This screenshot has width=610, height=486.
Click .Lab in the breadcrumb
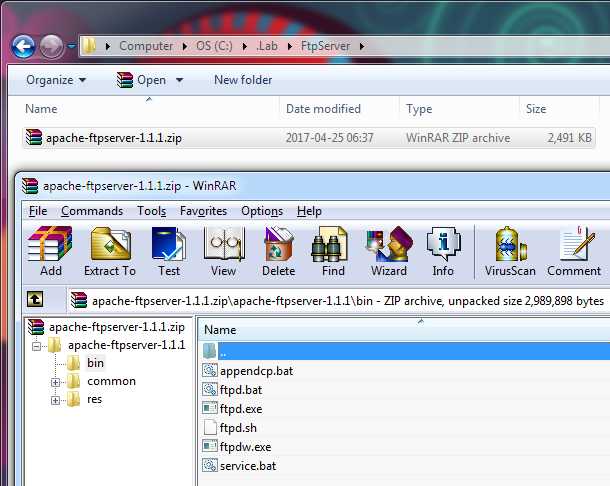pyautogui.click(x=267, y=46)
